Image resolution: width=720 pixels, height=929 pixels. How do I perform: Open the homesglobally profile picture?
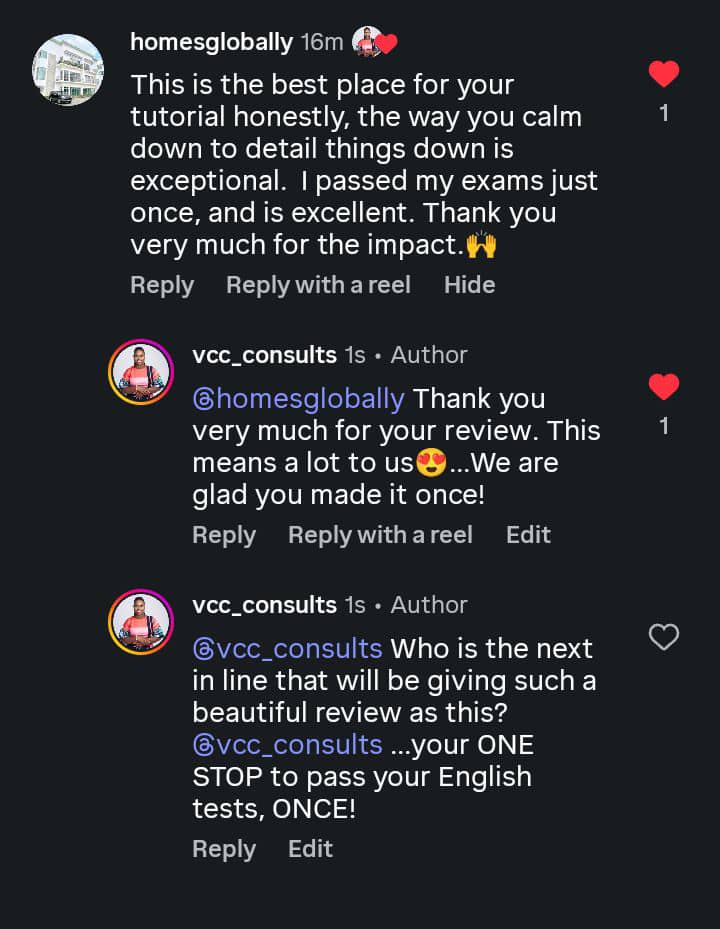(68, 69)
